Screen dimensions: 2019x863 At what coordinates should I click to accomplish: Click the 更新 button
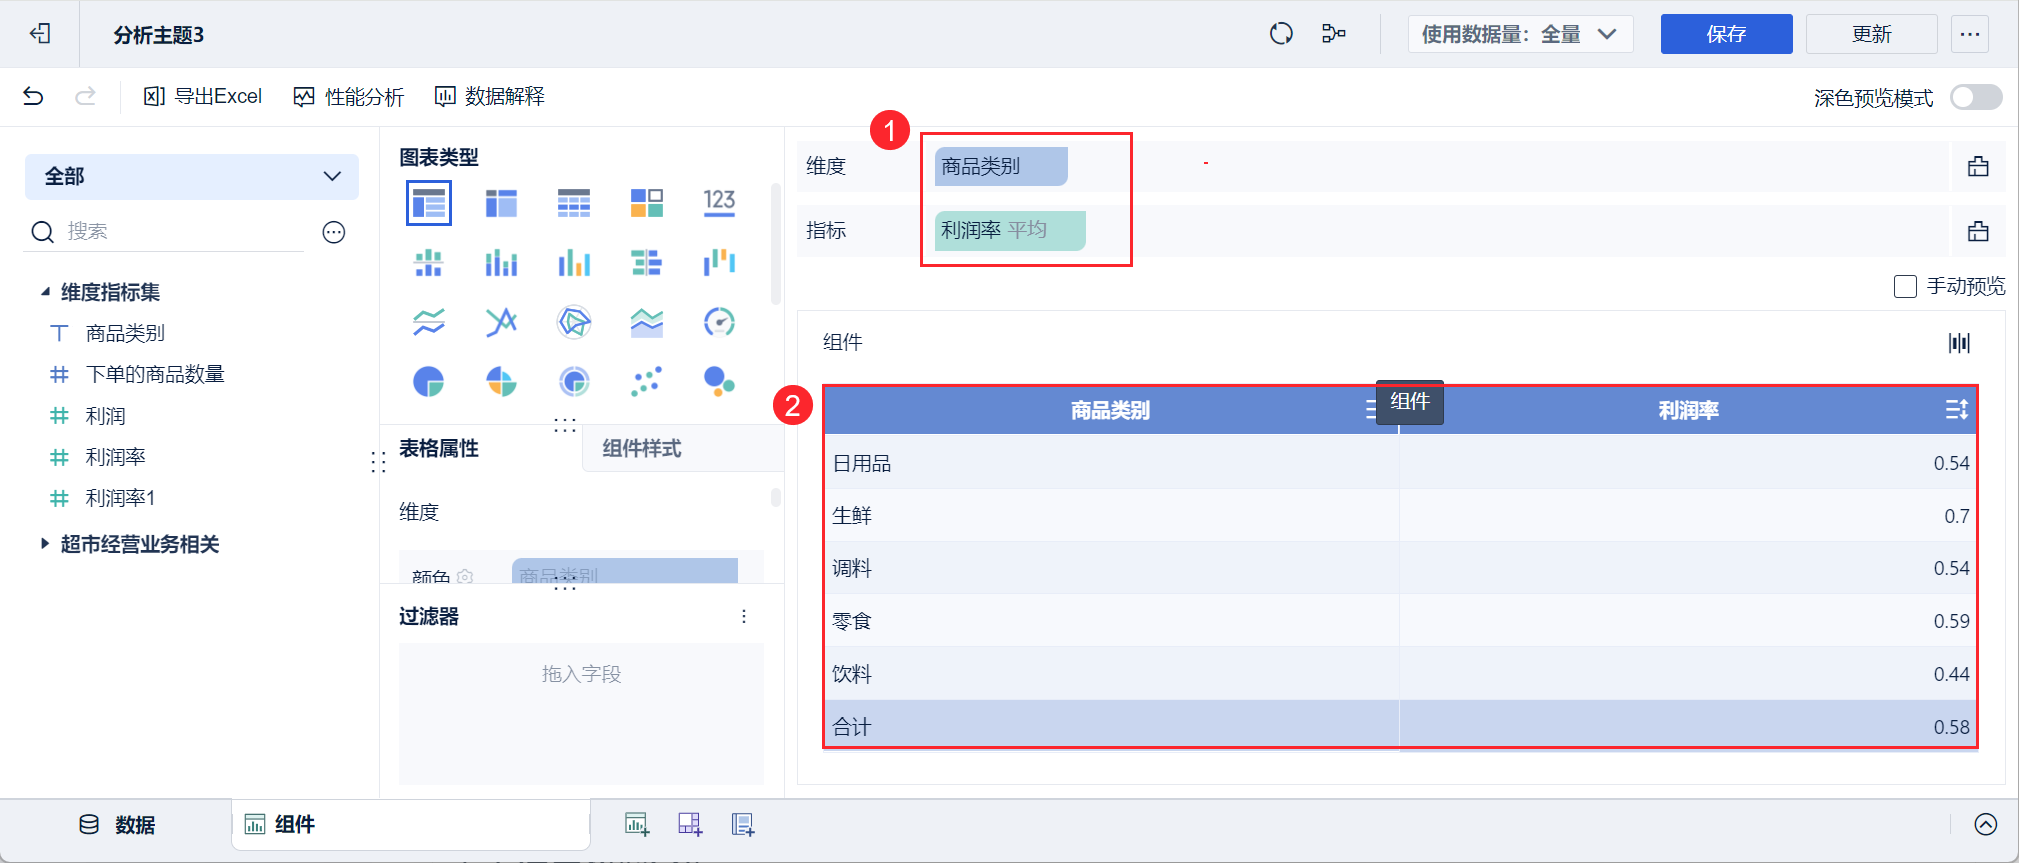pos(1872,34)
